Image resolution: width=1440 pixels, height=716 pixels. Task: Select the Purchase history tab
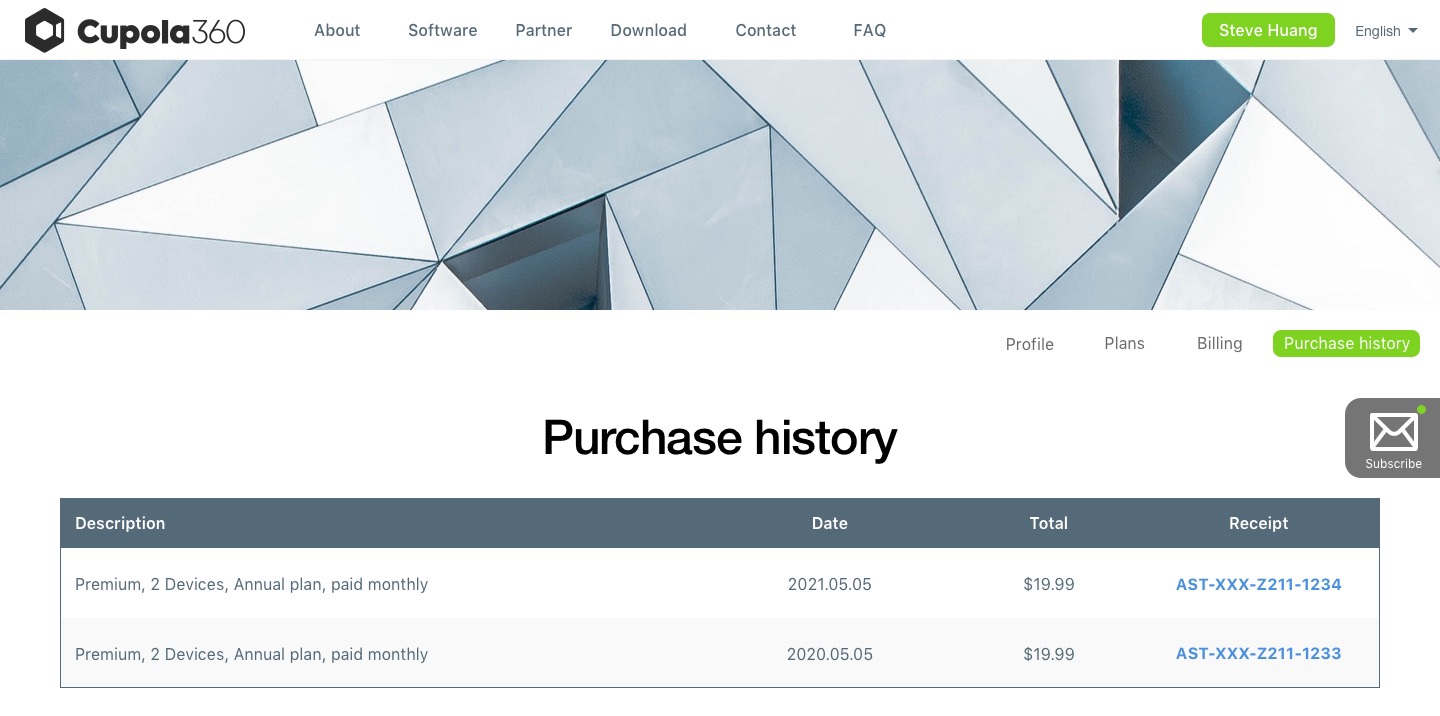(1346, 343)
